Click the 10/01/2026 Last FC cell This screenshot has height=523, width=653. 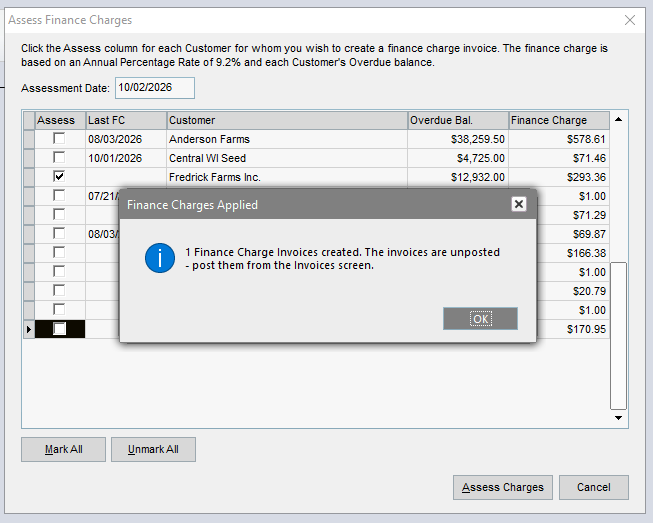tap(126, 158)
